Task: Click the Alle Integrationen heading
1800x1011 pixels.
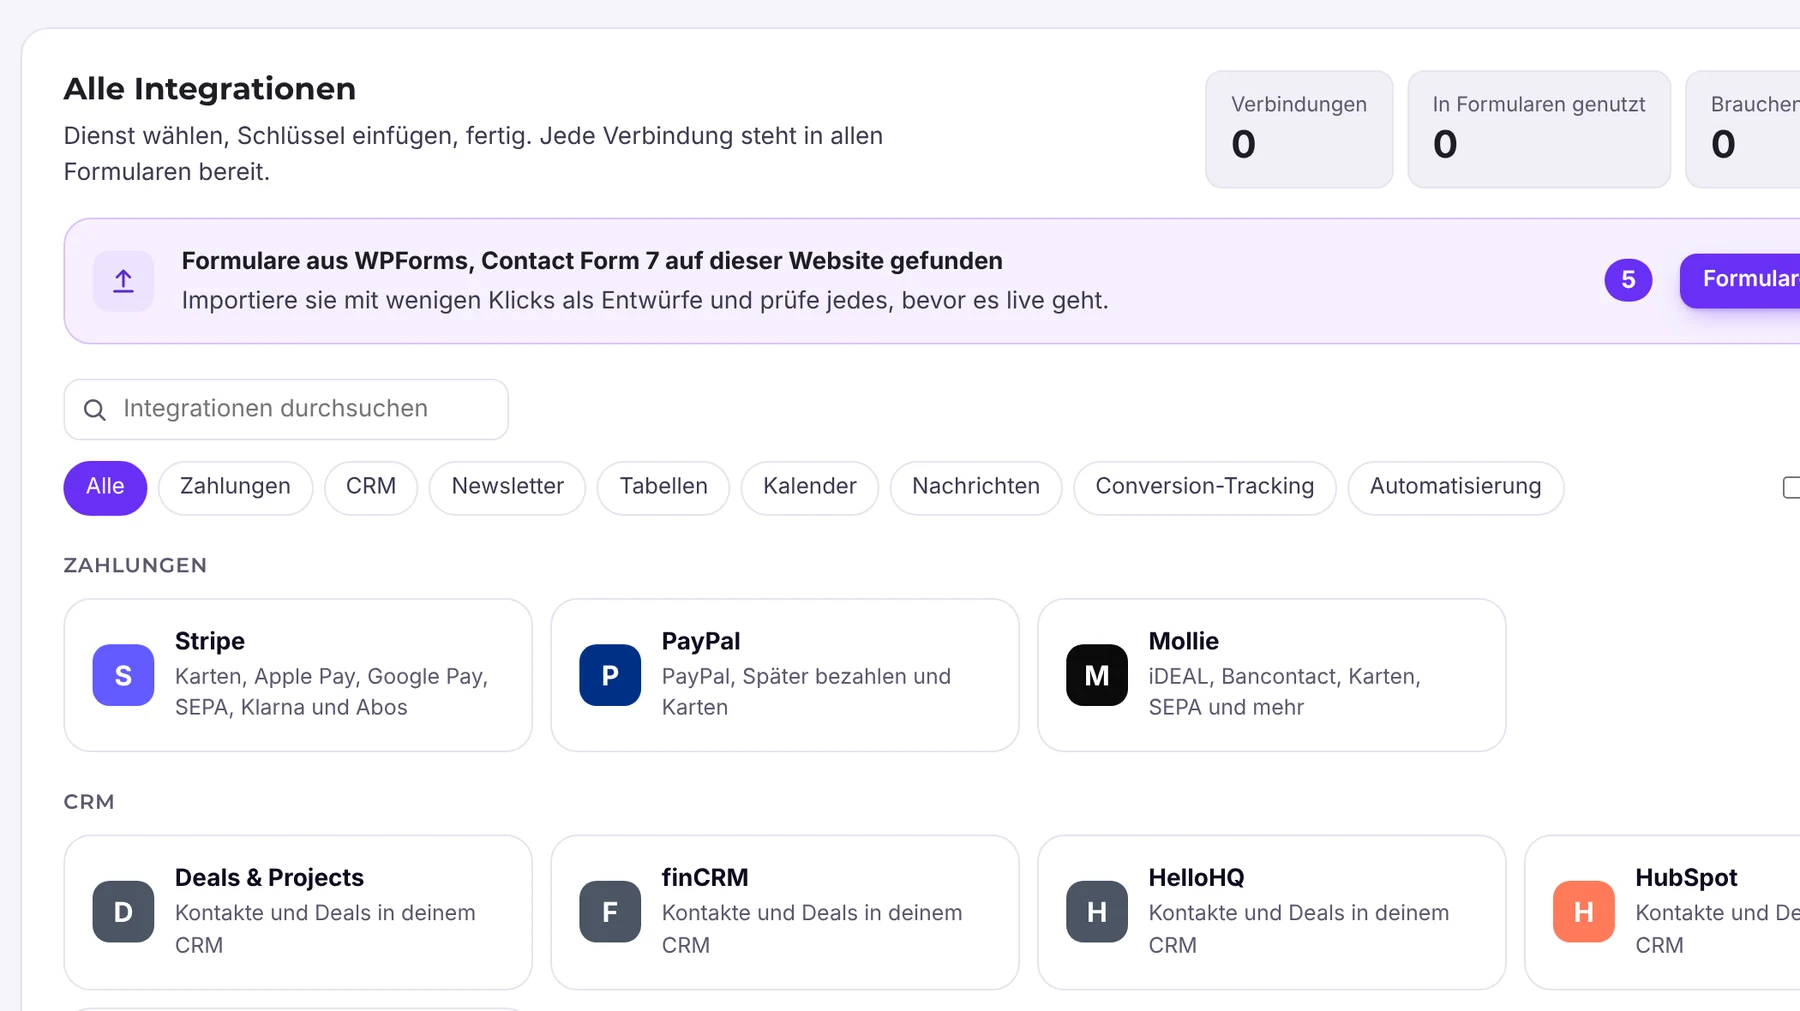Action: tap(210, 89)
